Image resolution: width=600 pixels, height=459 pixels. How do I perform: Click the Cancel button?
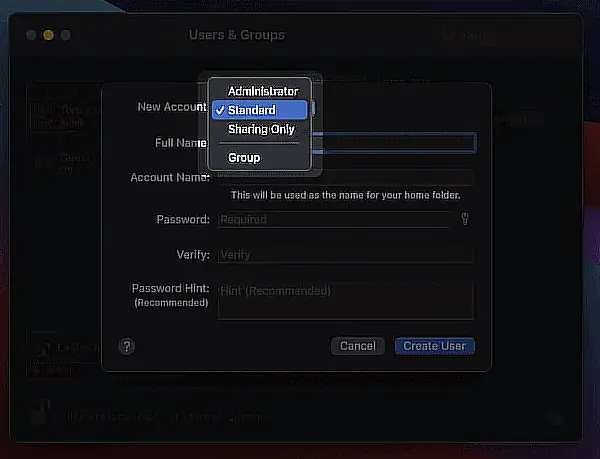(x=358, y=346)
